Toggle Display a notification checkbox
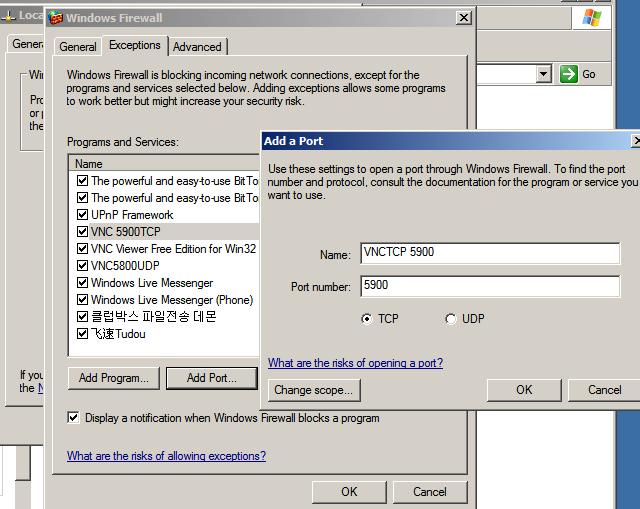640x509 pixels. pos(74,418)
